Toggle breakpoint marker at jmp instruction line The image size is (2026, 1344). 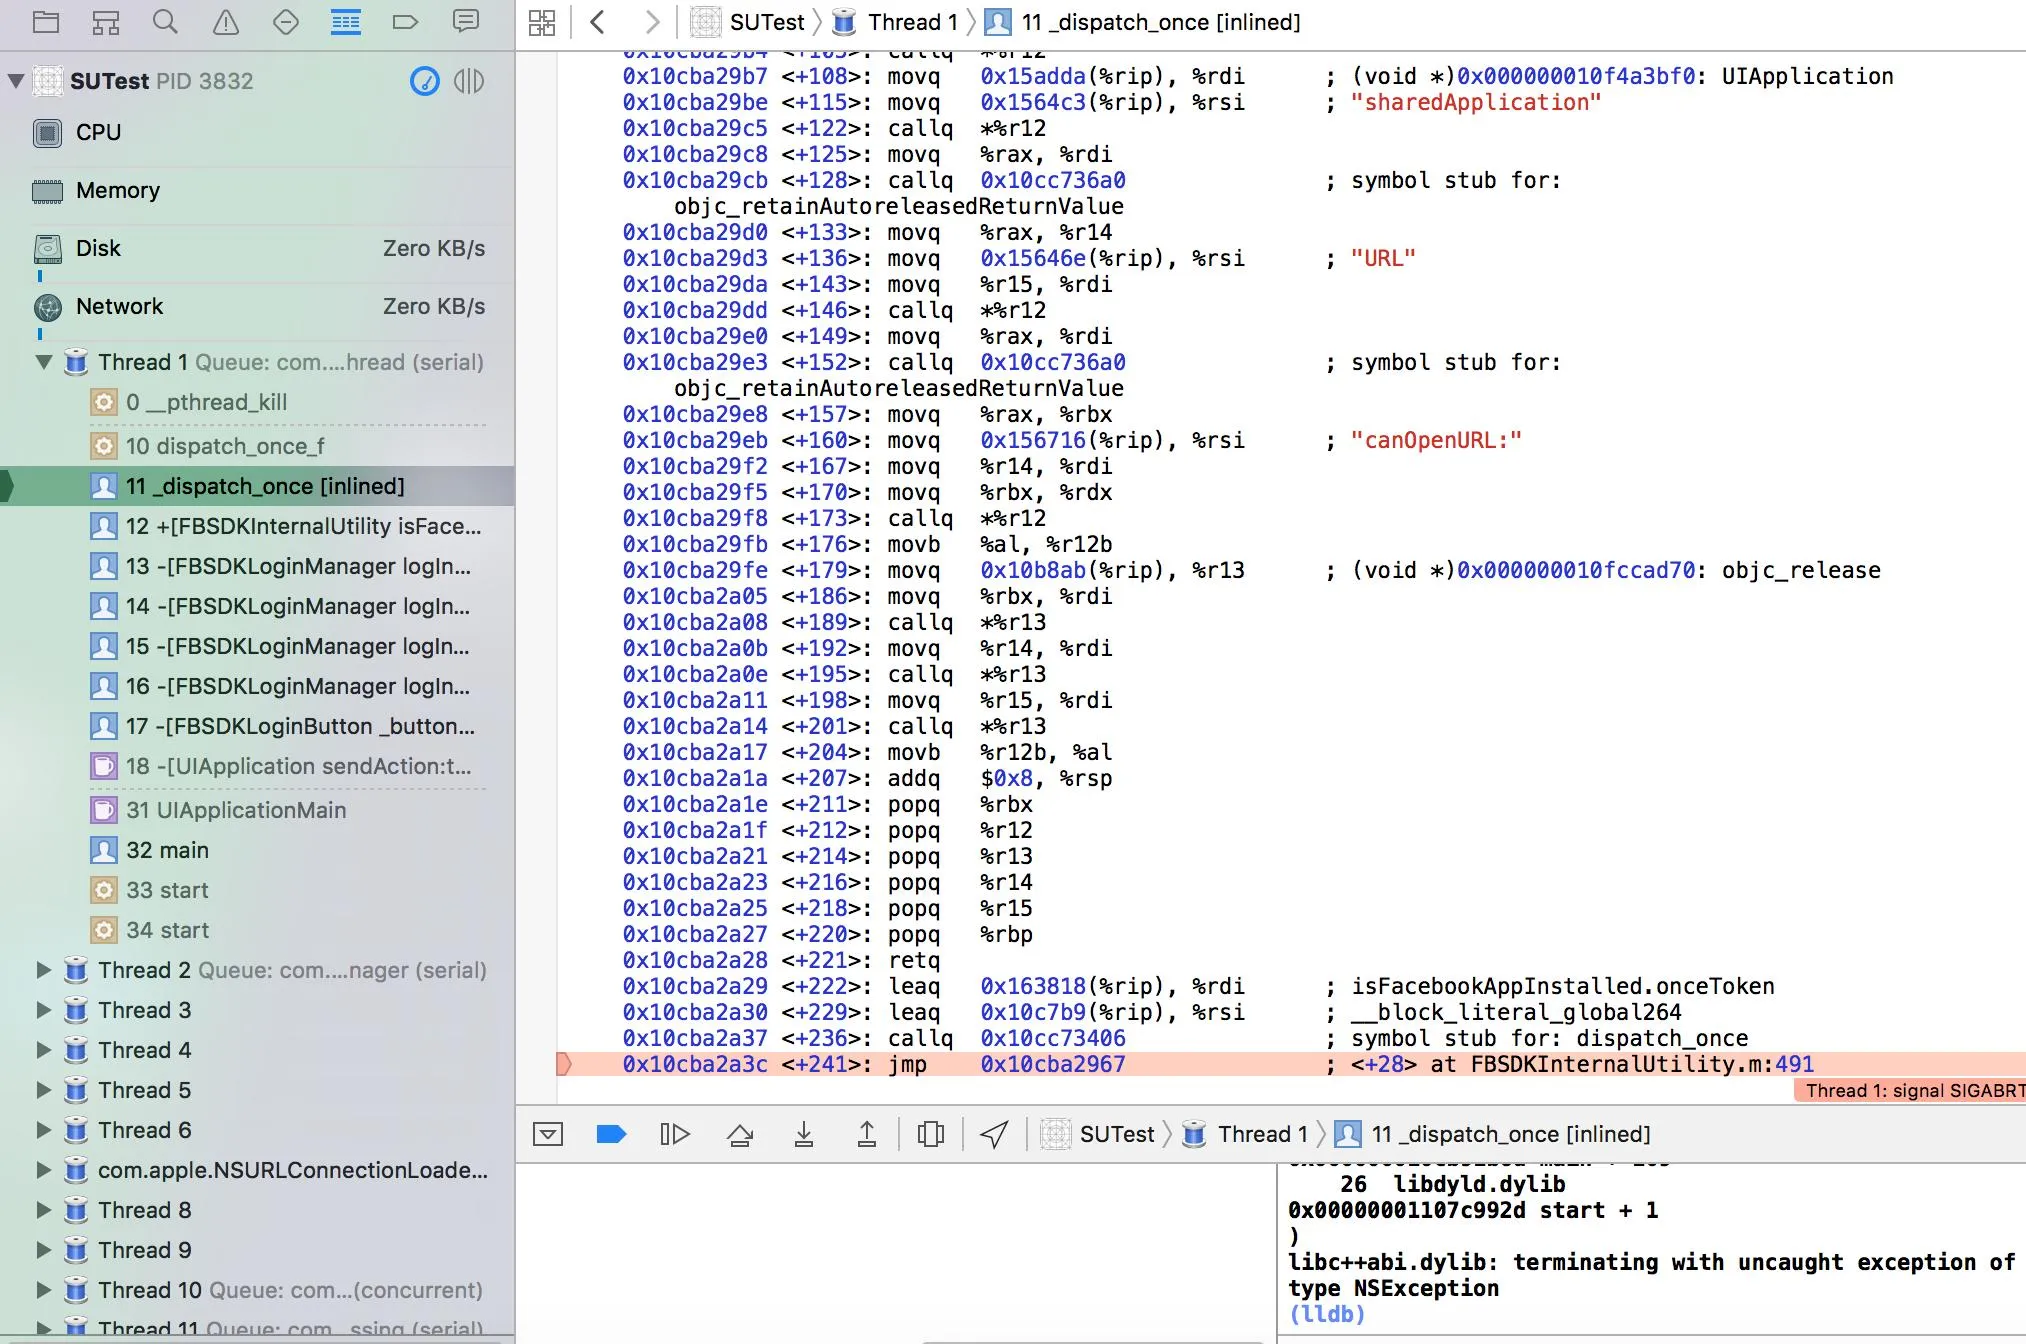pyautogui.click(x=564, y=1064)
